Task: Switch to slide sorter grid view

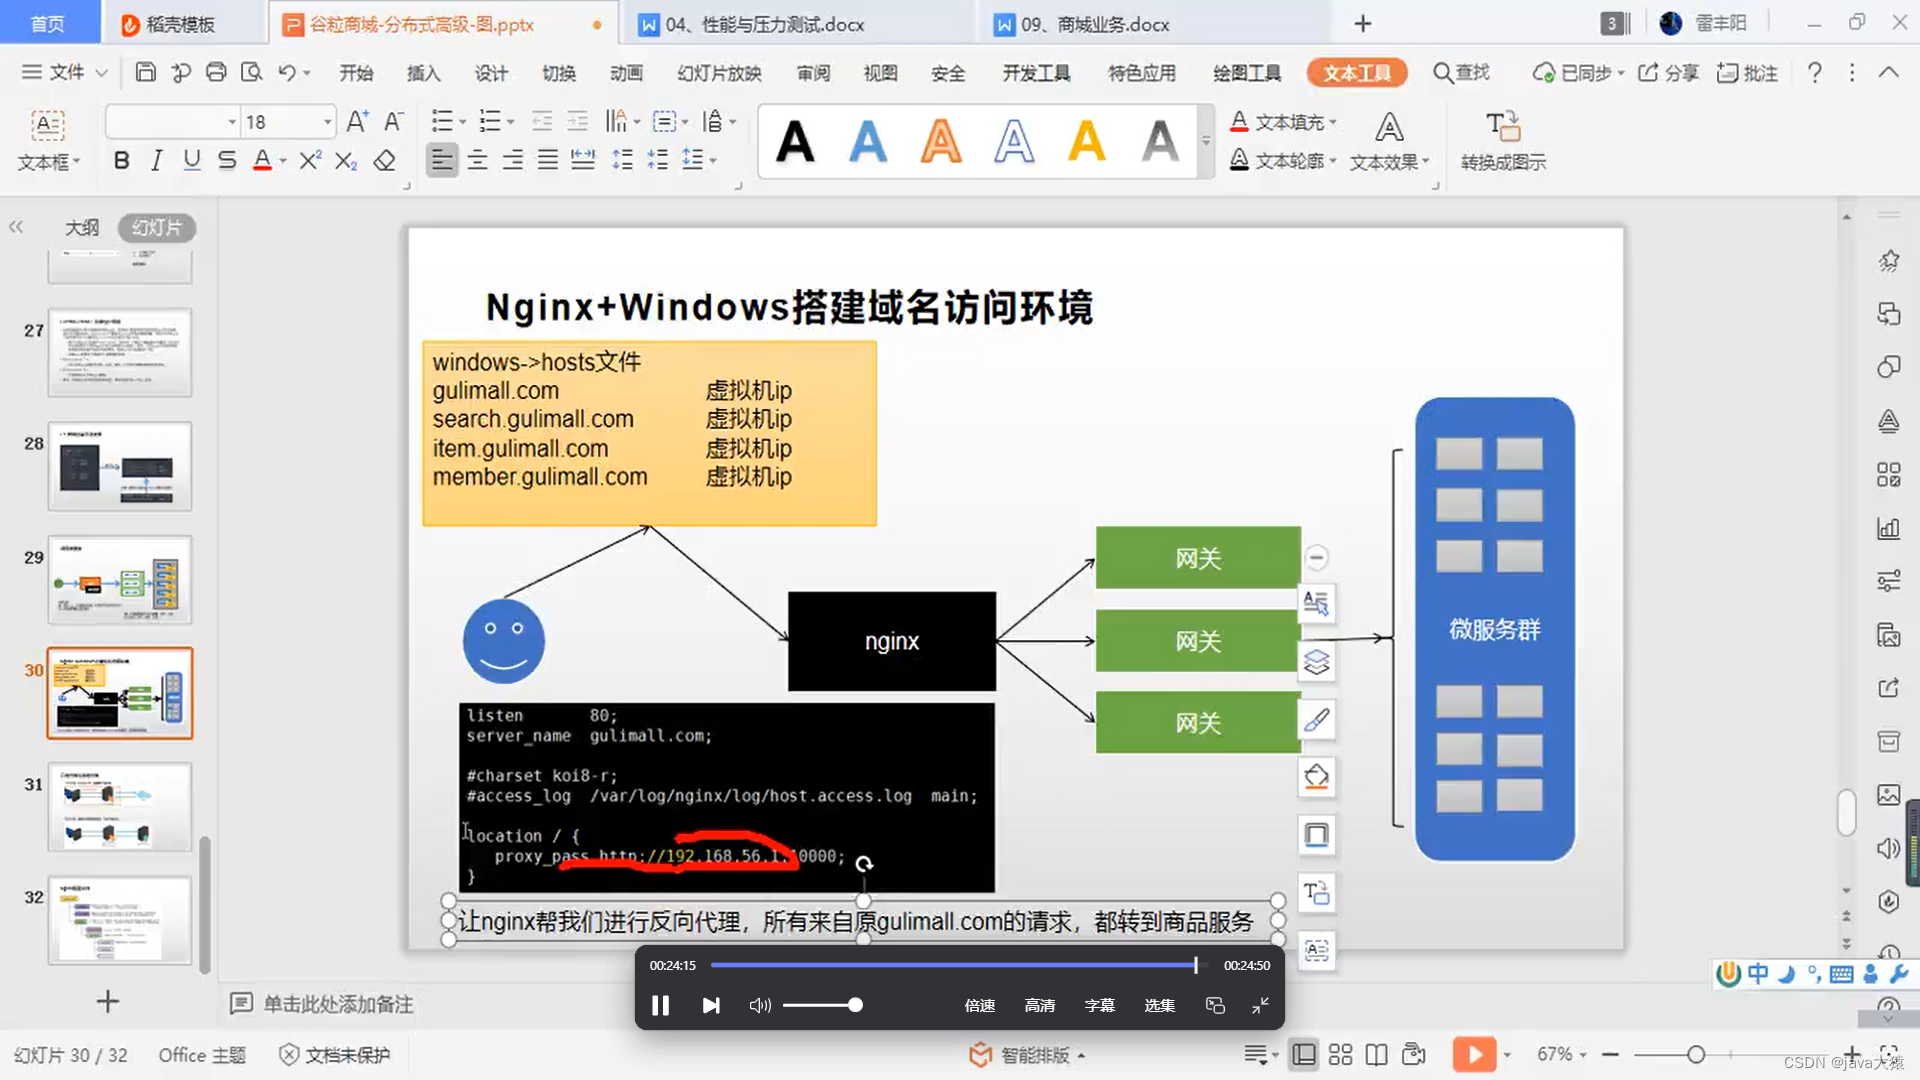Action: tap(1340, 1054)
